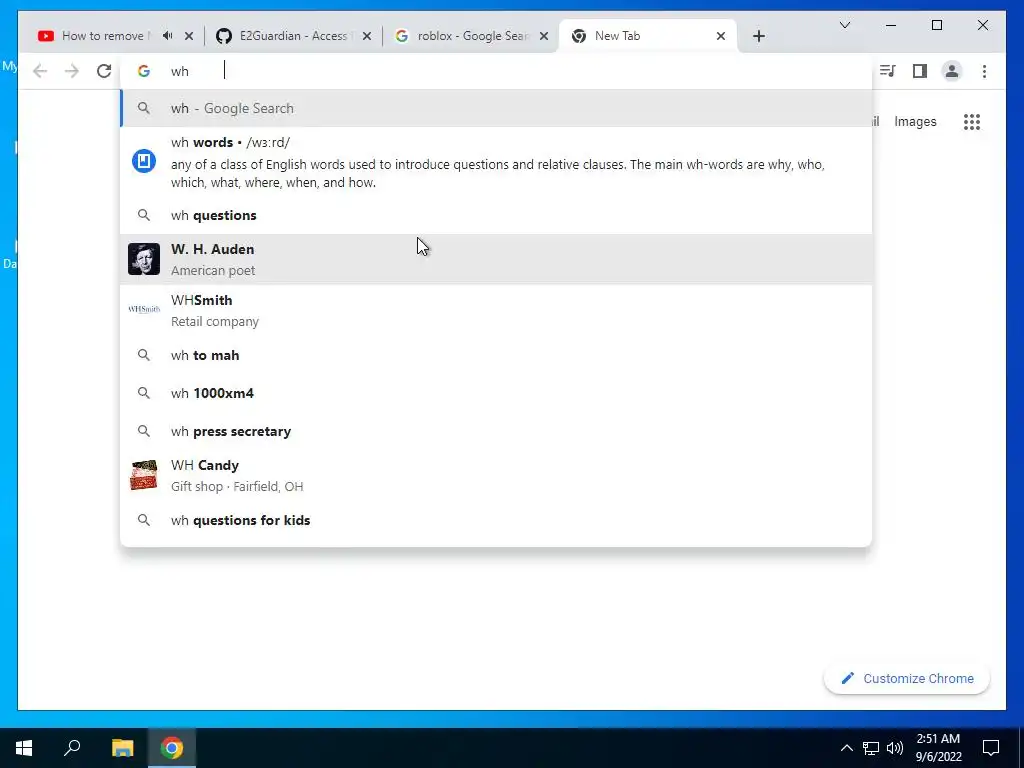
Task: Open the Google apps grid
Action: tap(972, 121)
